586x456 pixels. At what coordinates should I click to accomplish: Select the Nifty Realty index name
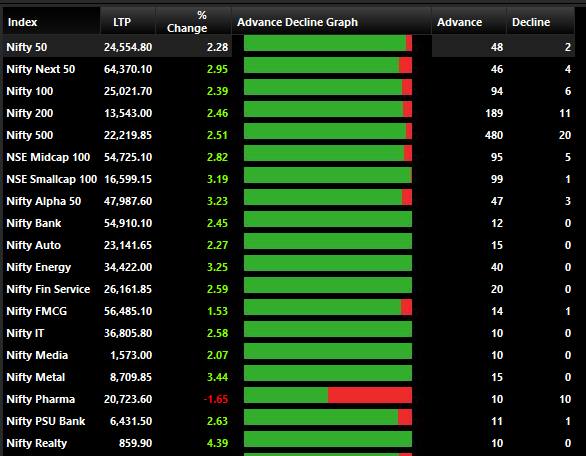(37, 443)
